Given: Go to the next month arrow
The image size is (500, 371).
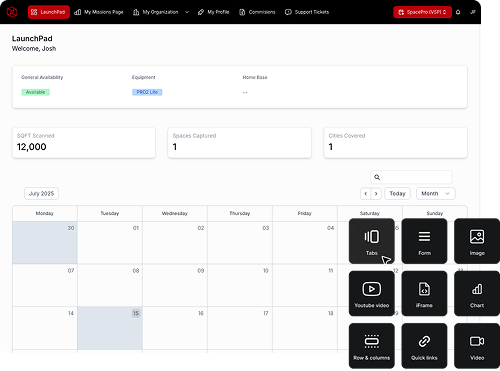Looking at the screenshot, I should click(376, 193).
